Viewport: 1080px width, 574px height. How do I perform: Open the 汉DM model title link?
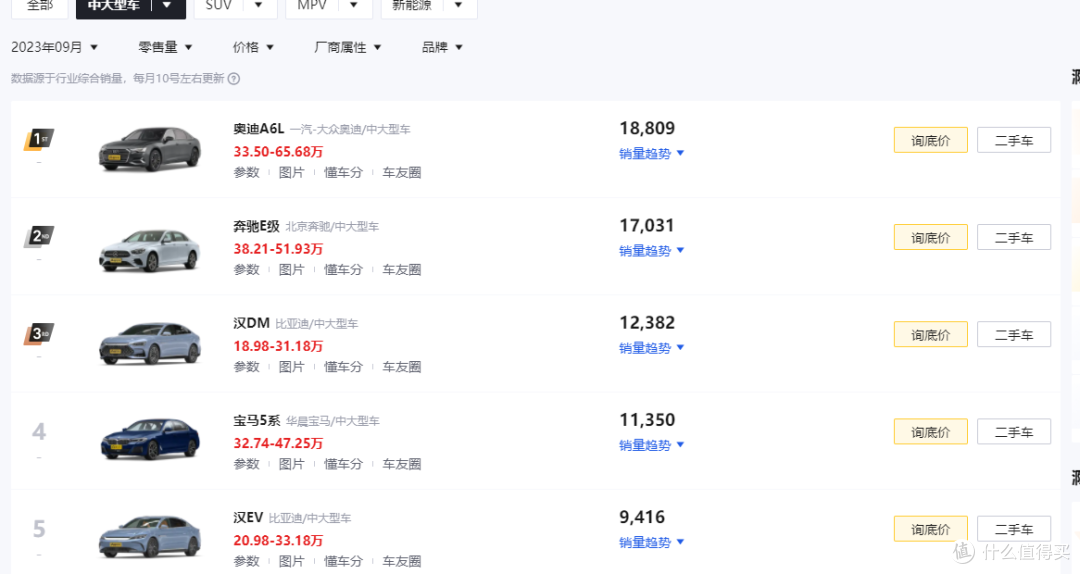[251, 323]
